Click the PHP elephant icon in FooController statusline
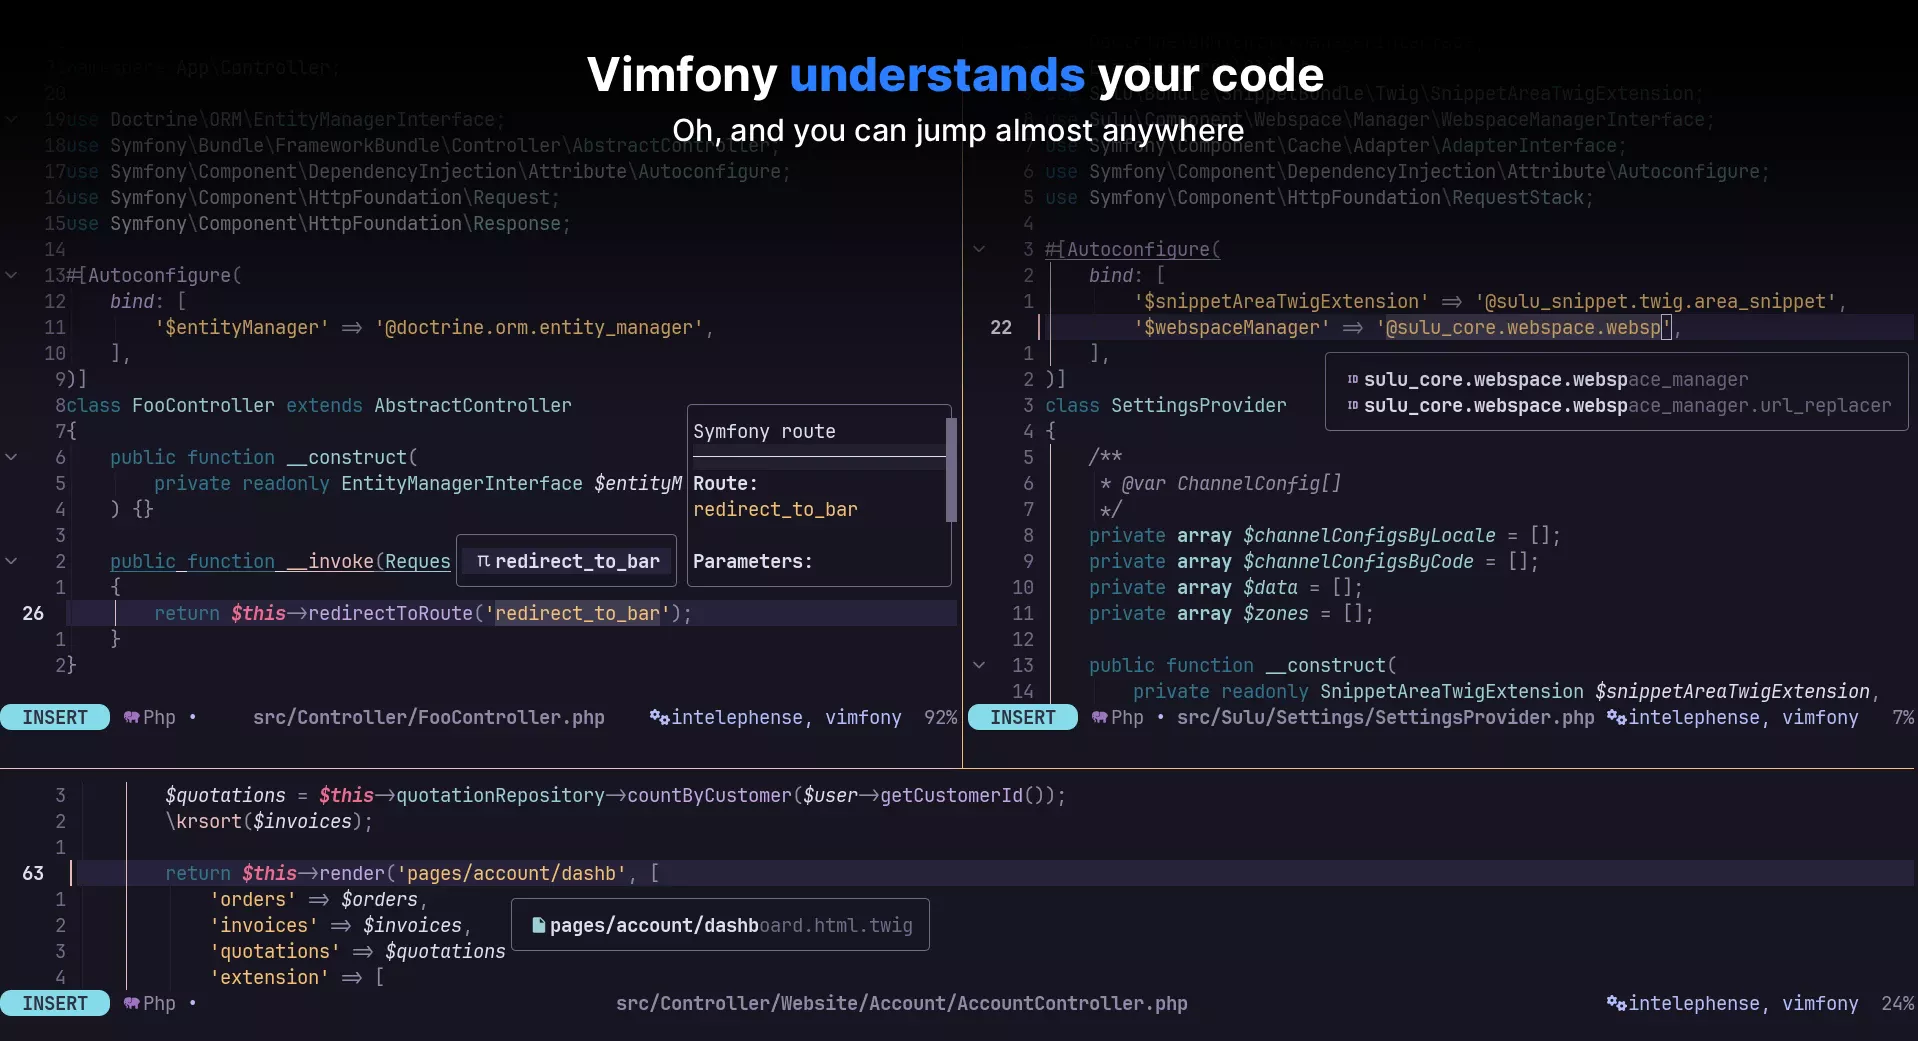This screenshot has height=1041, width=1918. [131, 718]
